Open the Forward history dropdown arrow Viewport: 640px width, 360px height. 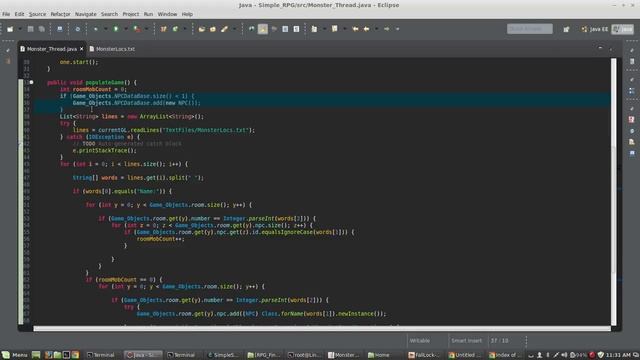[x=397, y=29]
